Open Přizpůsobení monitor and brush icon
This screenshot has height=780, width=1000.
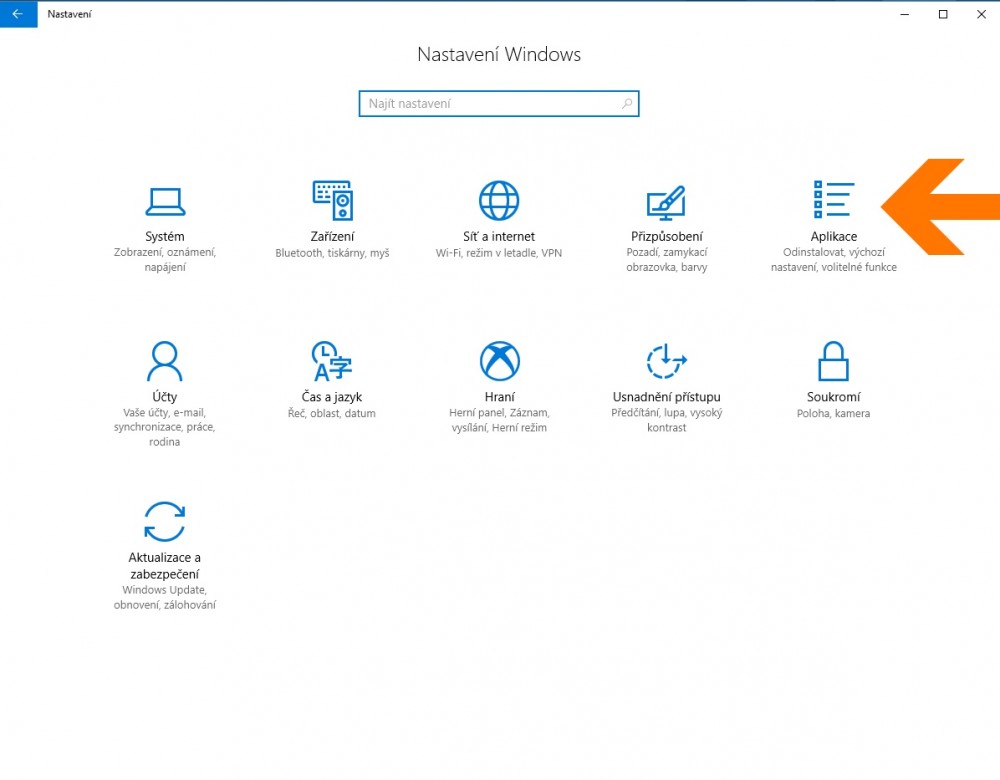tap(666, 201)
